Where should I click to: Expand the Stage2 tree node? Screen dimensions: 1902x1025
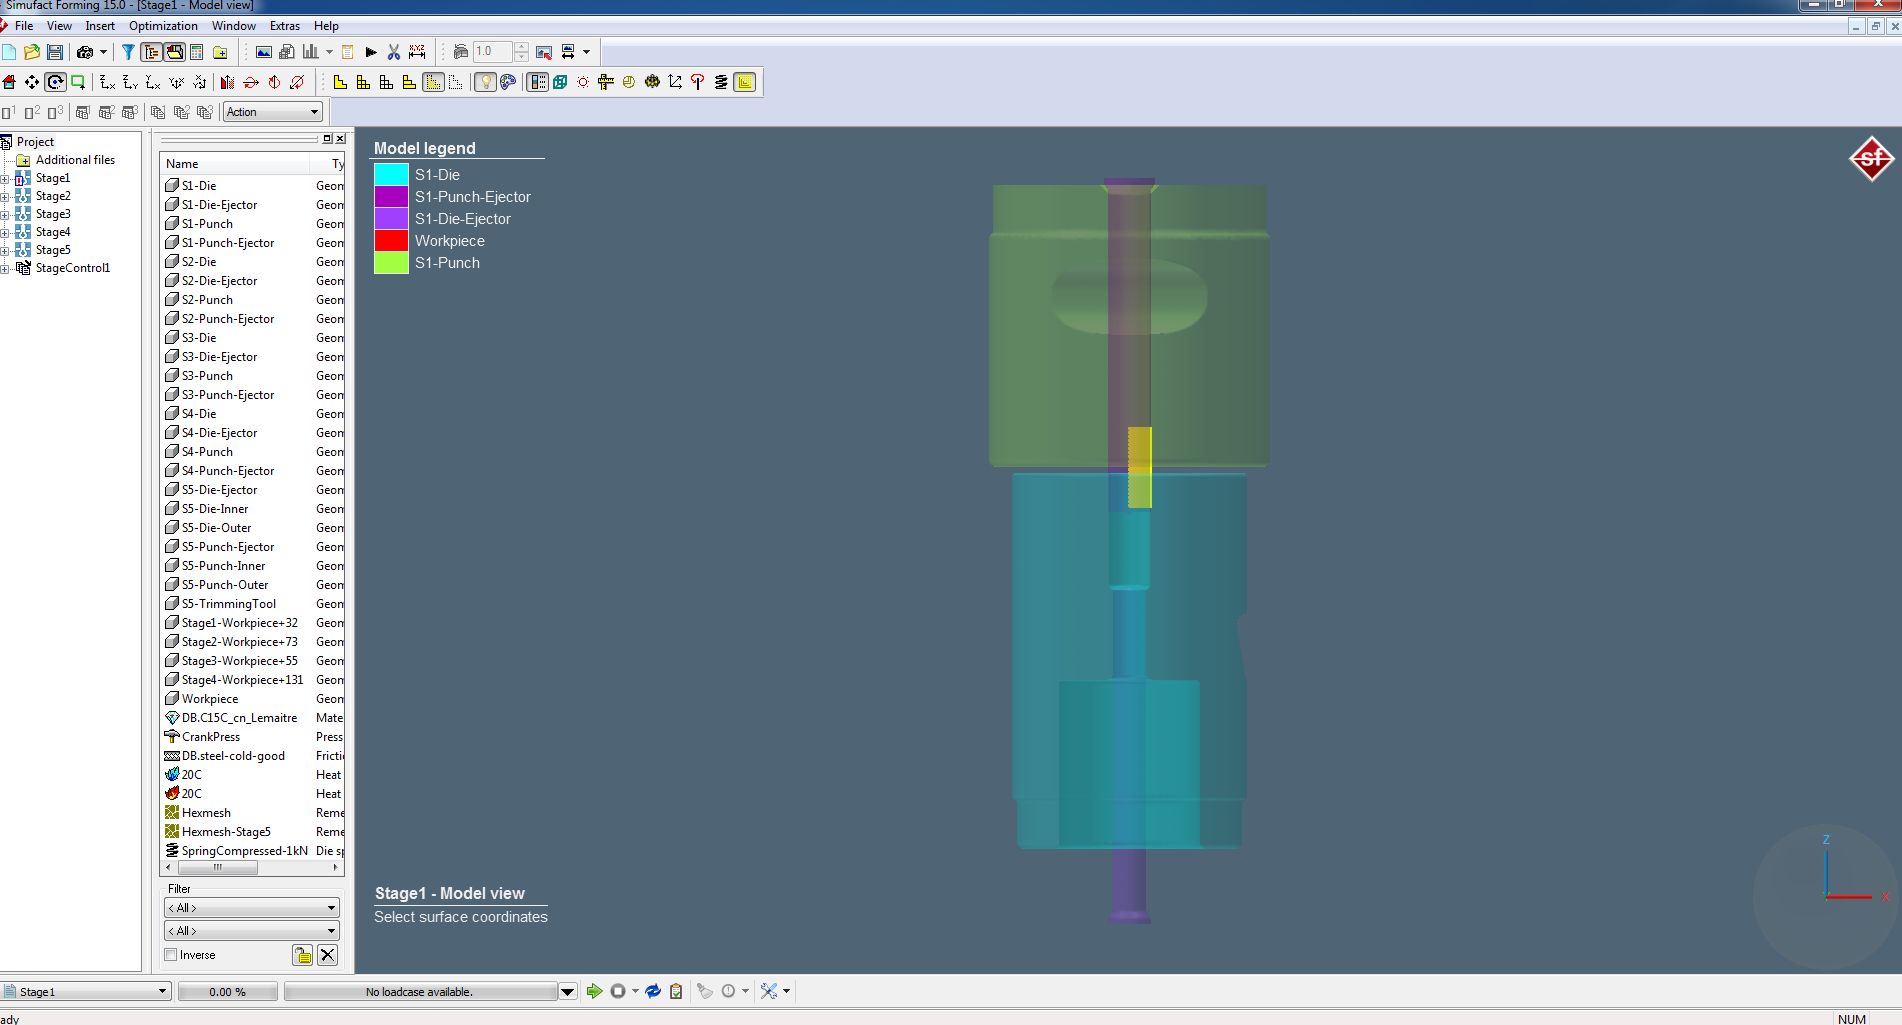pos(5,196)
